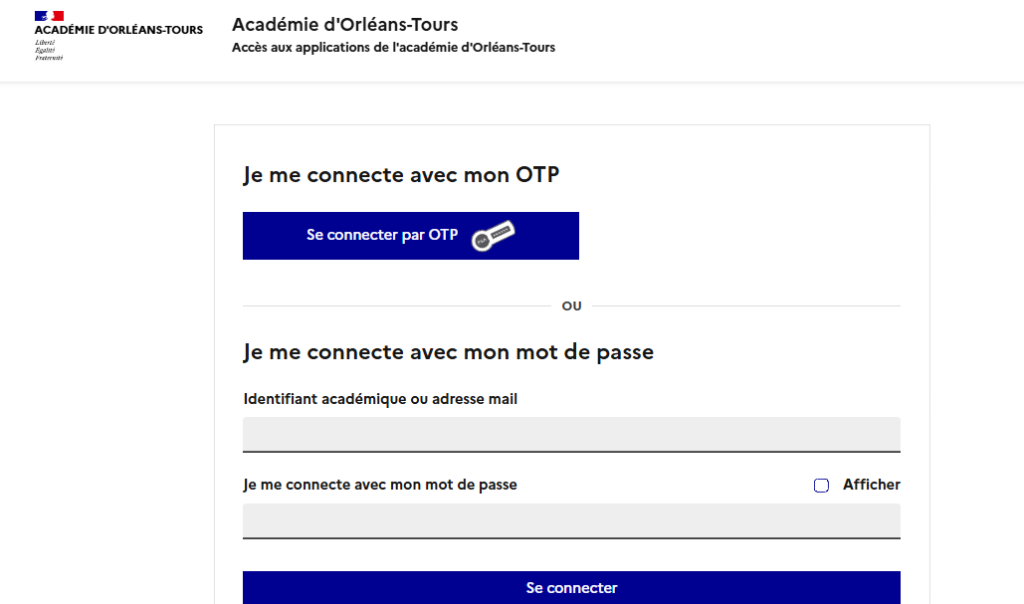This screenshot has height=604, width=1024.
Task: Click the key icon on the OTP button
Action: click(x=497, y=235)
